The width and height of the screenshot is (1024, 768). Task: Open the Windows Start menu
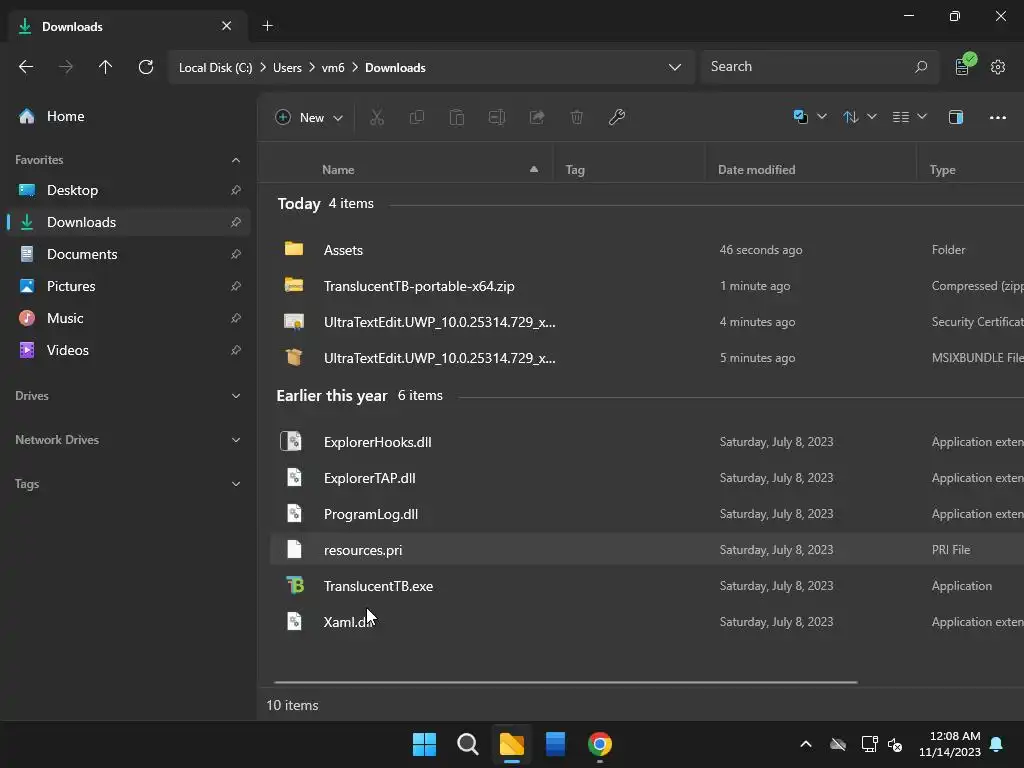click(424, 744)
